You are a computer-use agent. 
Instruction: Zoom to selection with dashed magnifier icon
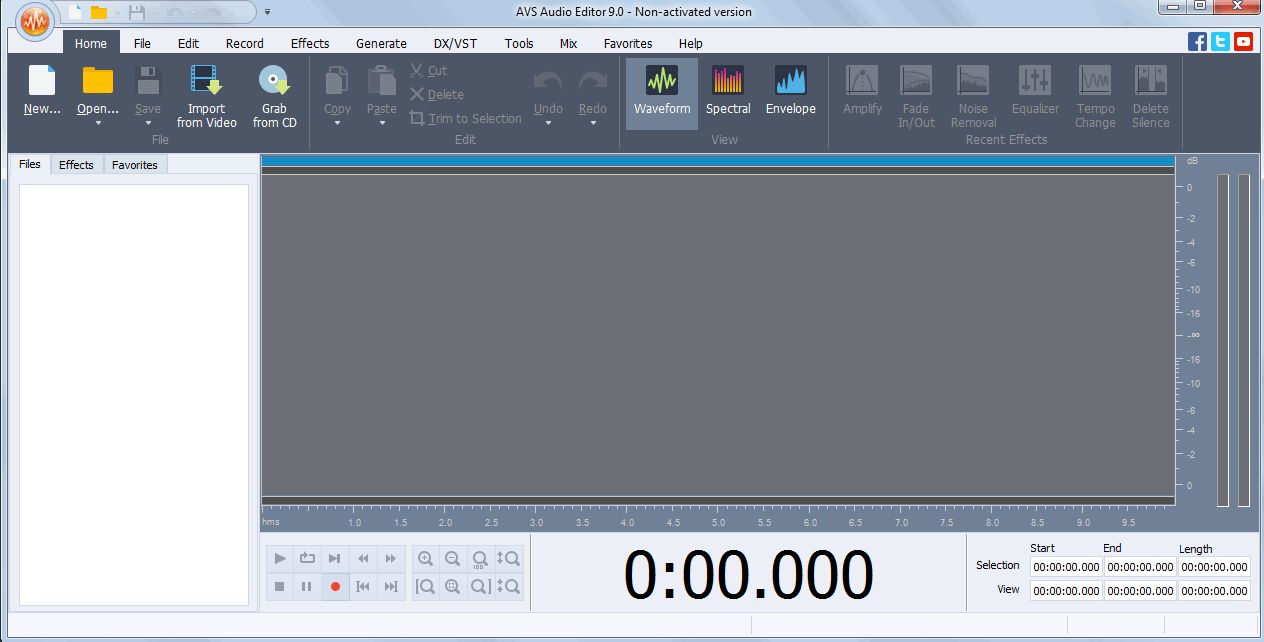[453, 587]
